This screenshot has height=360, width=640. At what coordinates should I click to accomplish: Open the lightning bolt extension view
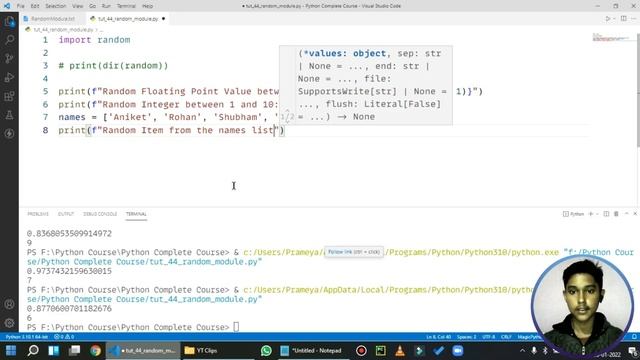tap(9, 133)
